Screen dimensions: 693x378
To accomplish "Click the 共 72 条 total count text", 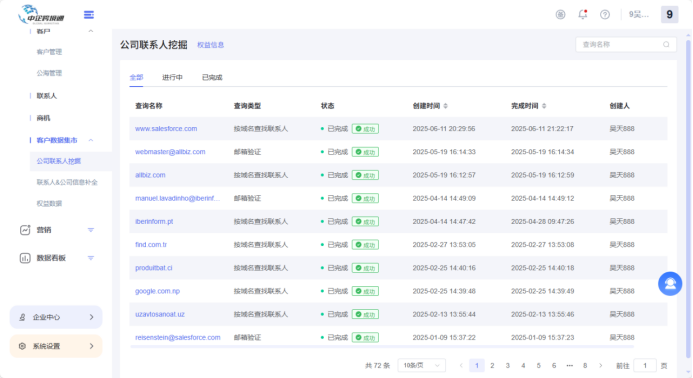I will pos(377,365).
